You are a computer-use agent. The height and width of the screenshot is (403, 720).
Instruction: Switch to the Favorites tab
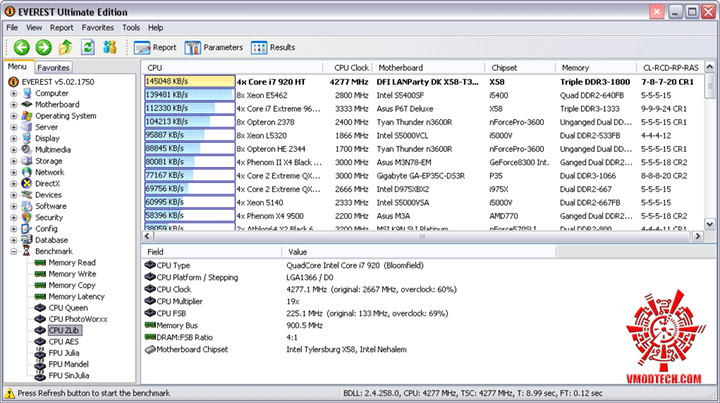tap(53, 67)
